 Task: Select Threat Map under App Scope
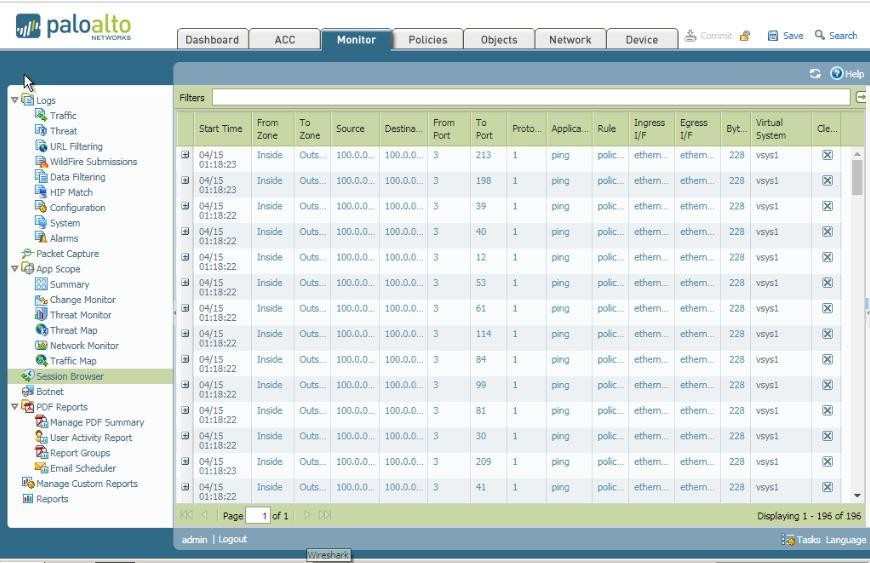[73, 330]
